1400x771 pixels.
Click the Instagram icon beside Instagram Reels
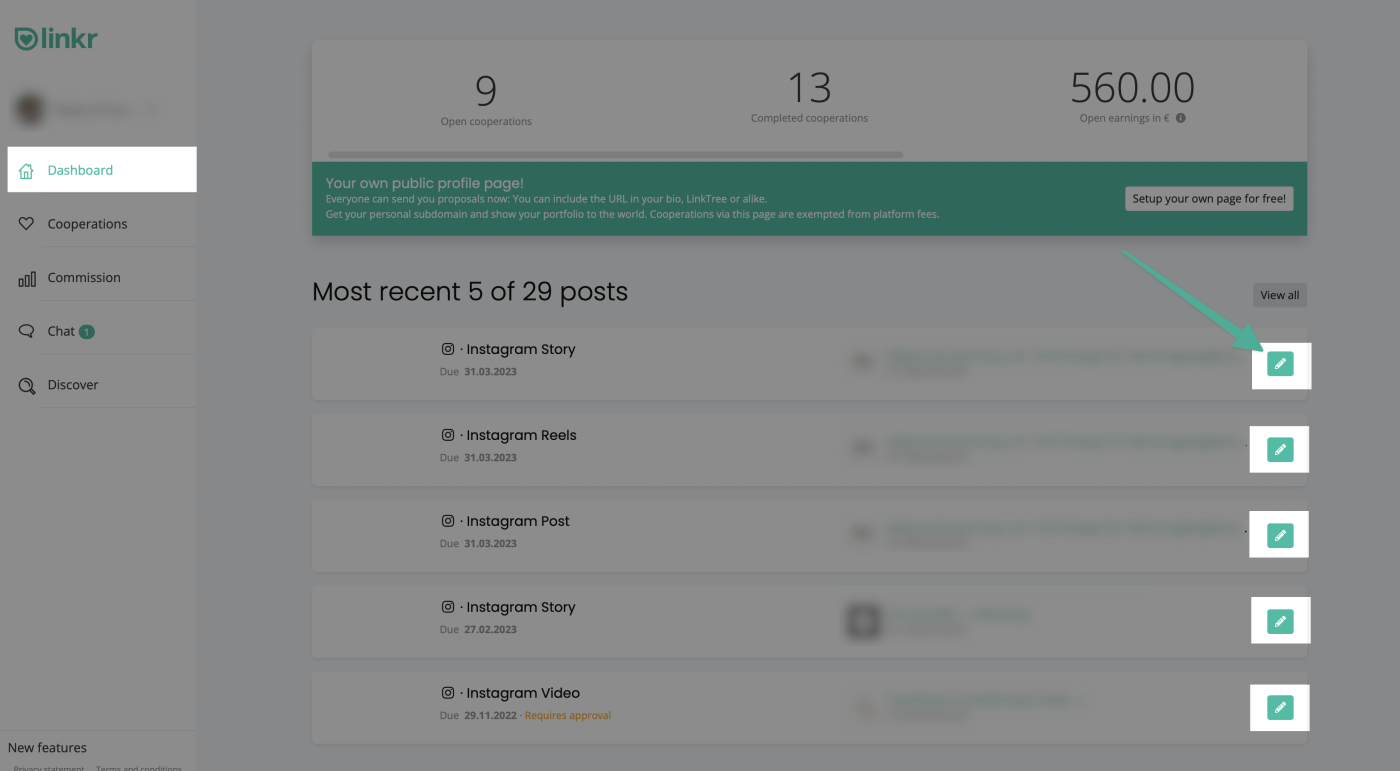448,435
